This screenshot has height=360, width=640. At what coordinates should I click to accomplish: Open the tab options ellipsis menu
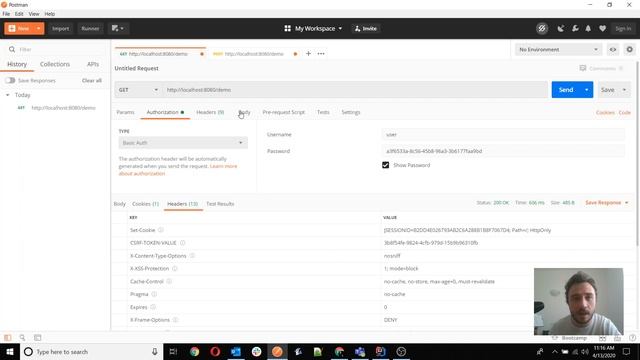321,54
